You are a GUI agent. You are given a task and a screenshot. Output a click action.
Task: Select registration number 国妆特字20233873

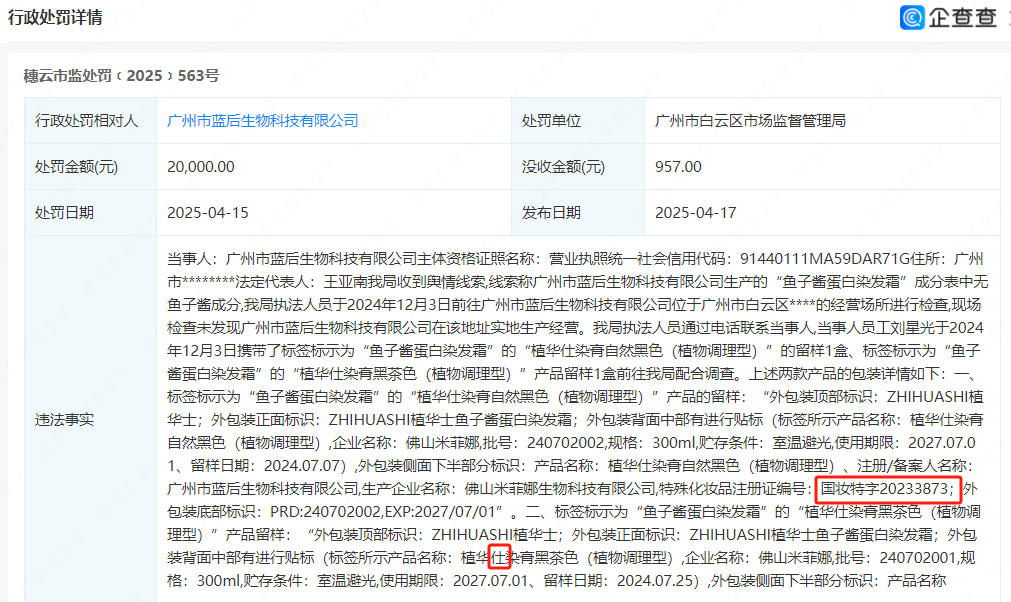pyautogui.click(x=883, y=489)
